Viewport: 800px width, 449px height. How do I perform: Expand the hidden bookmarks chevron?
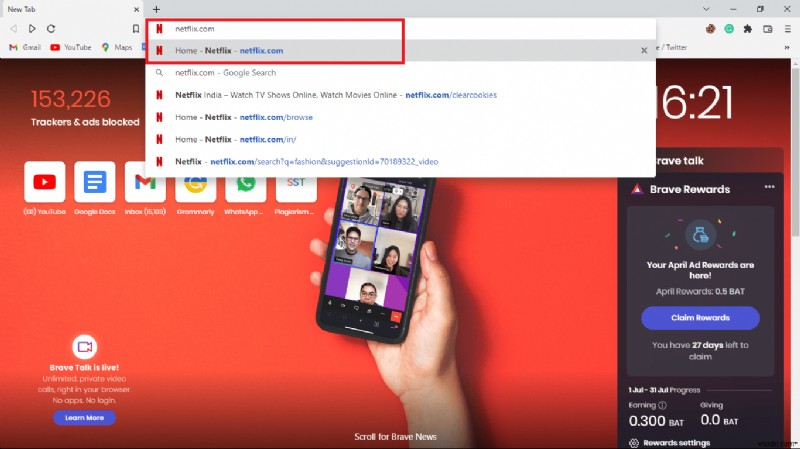coord(787,47)
